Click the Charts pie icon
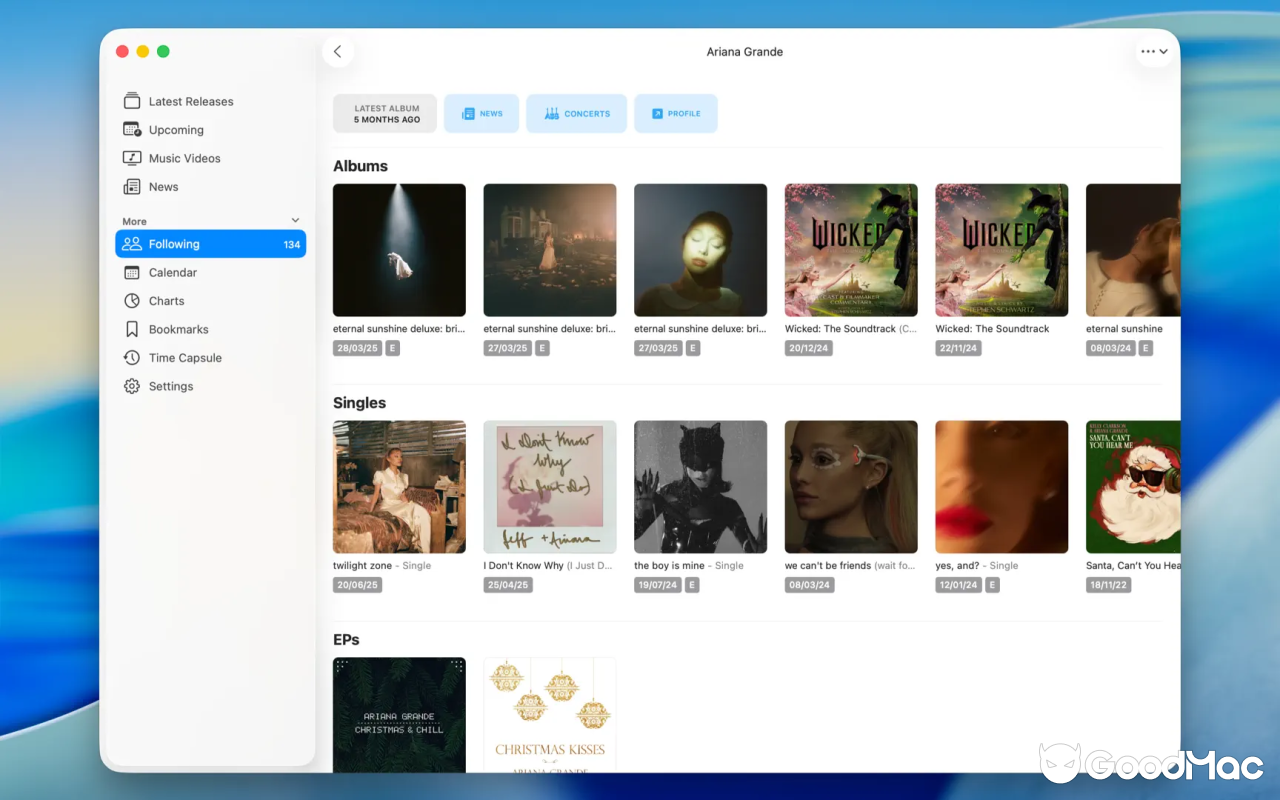 click(132, 301)
